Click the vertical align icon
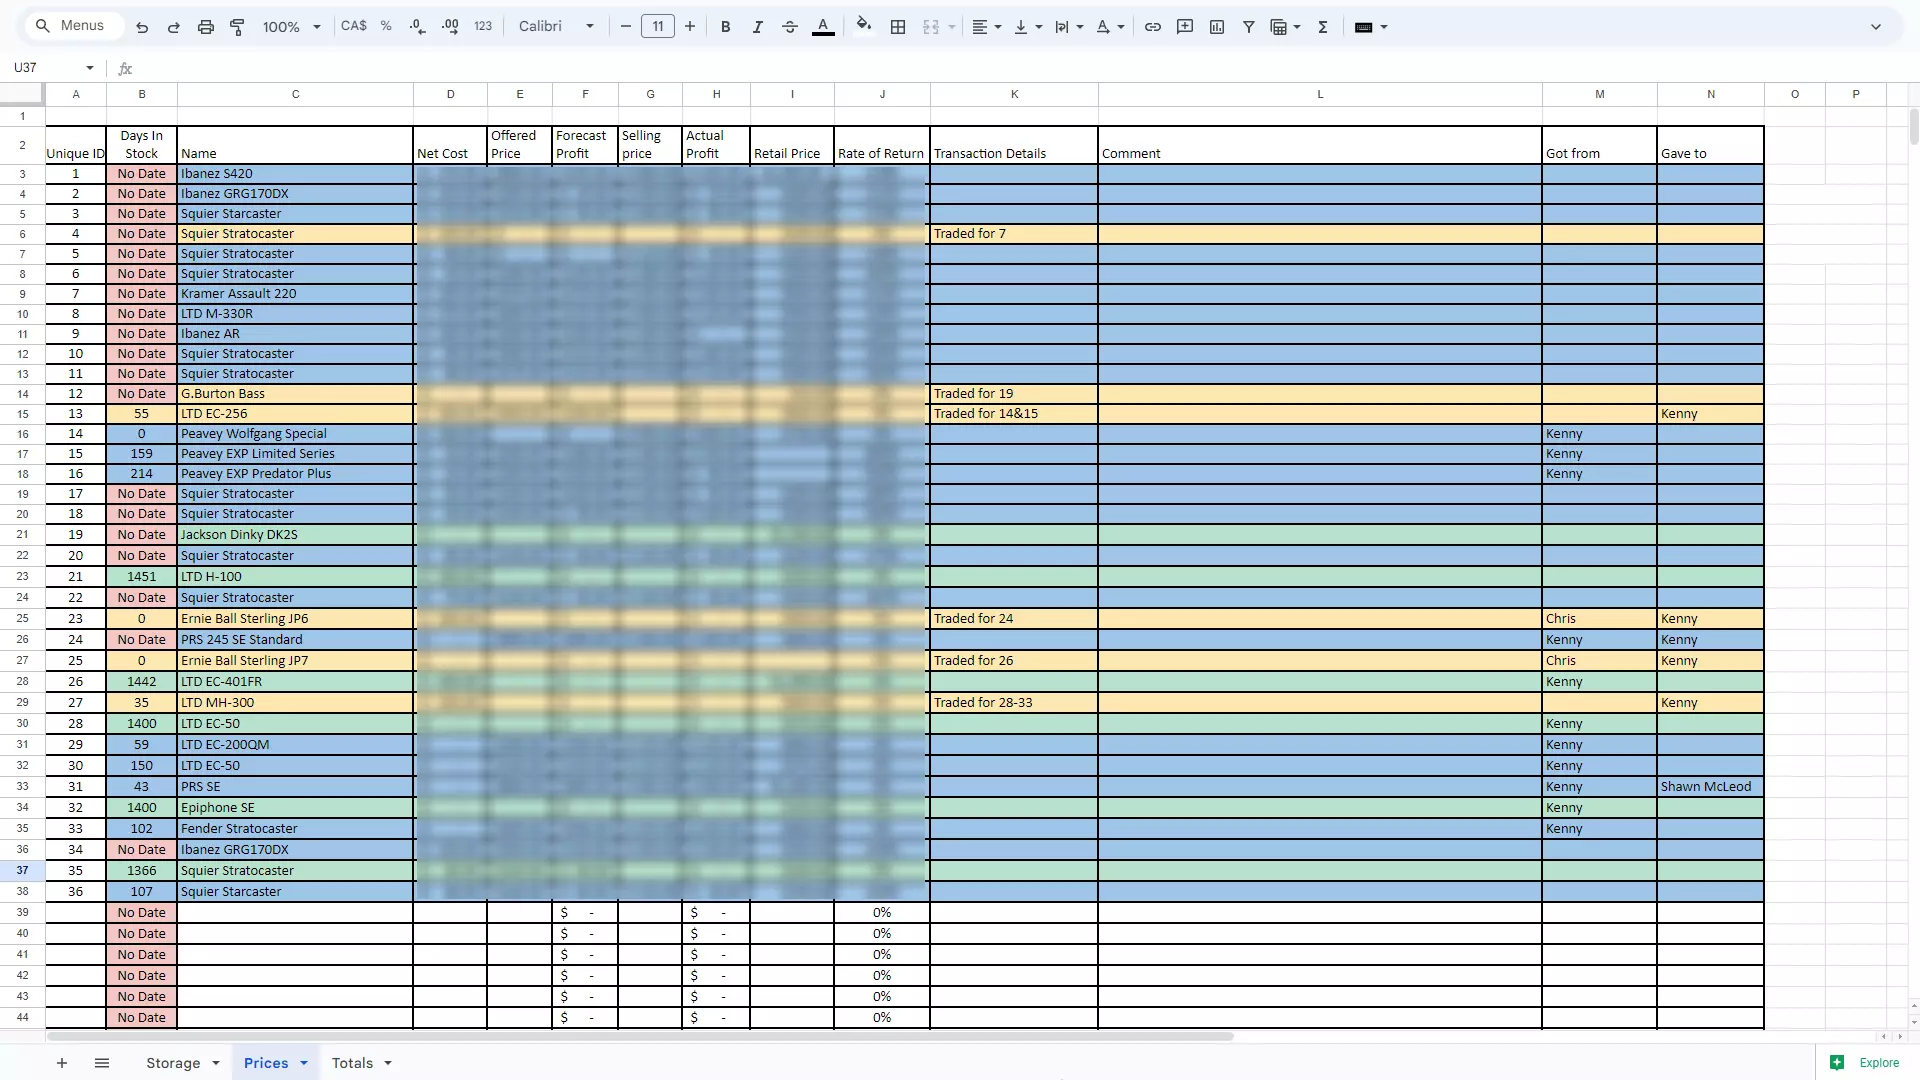This screenshot has width=1920, height=1080. pos(1021,27)
